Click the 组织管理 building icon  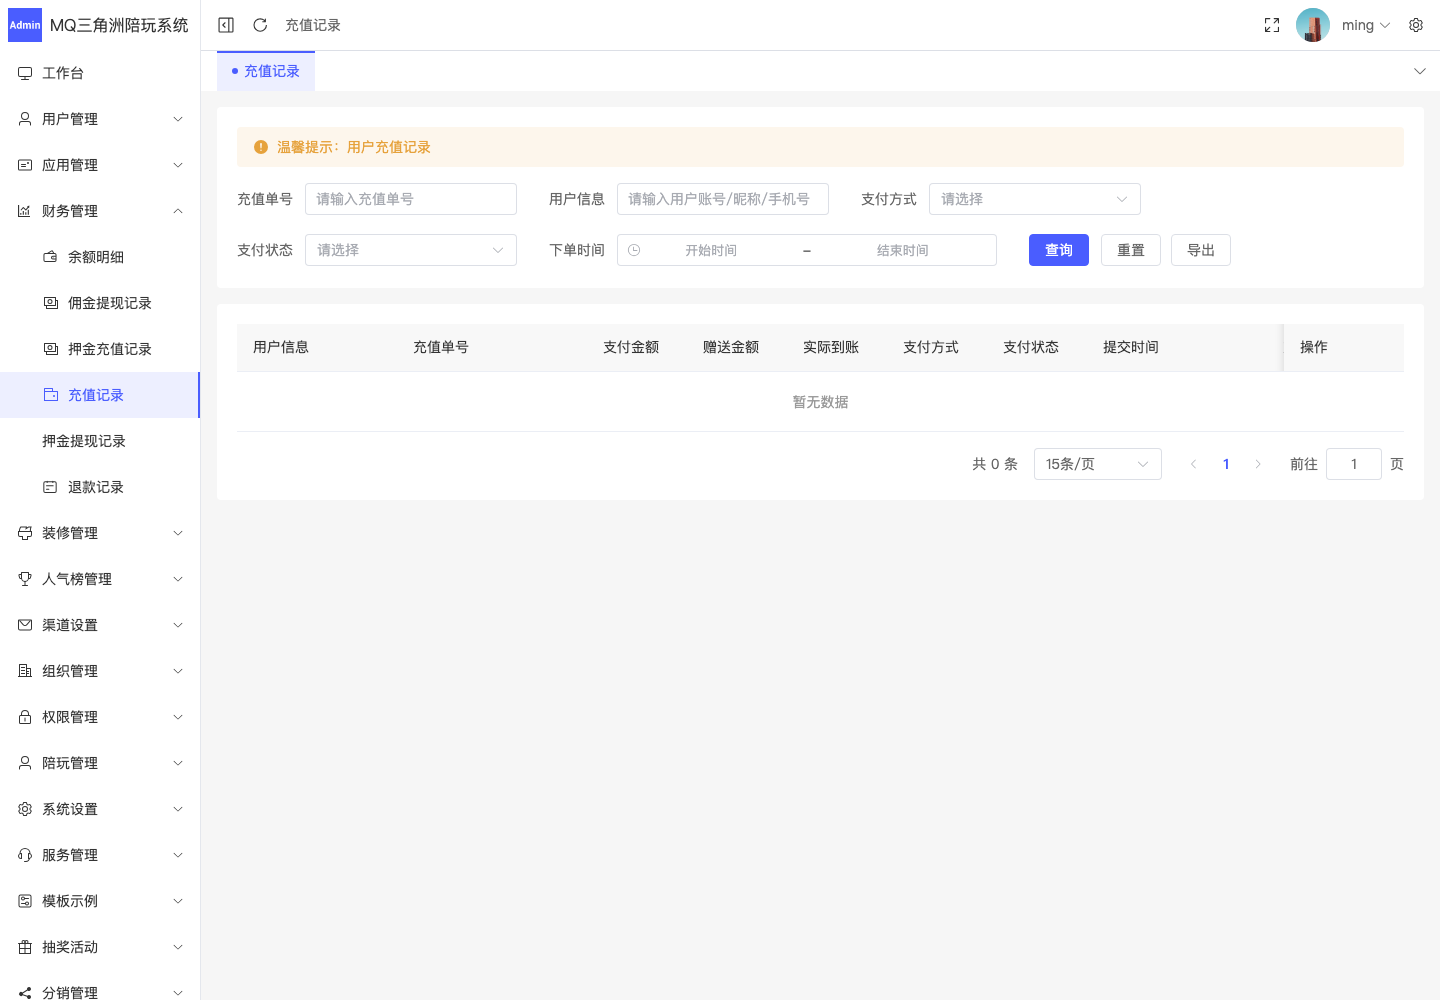click(25, 671)
